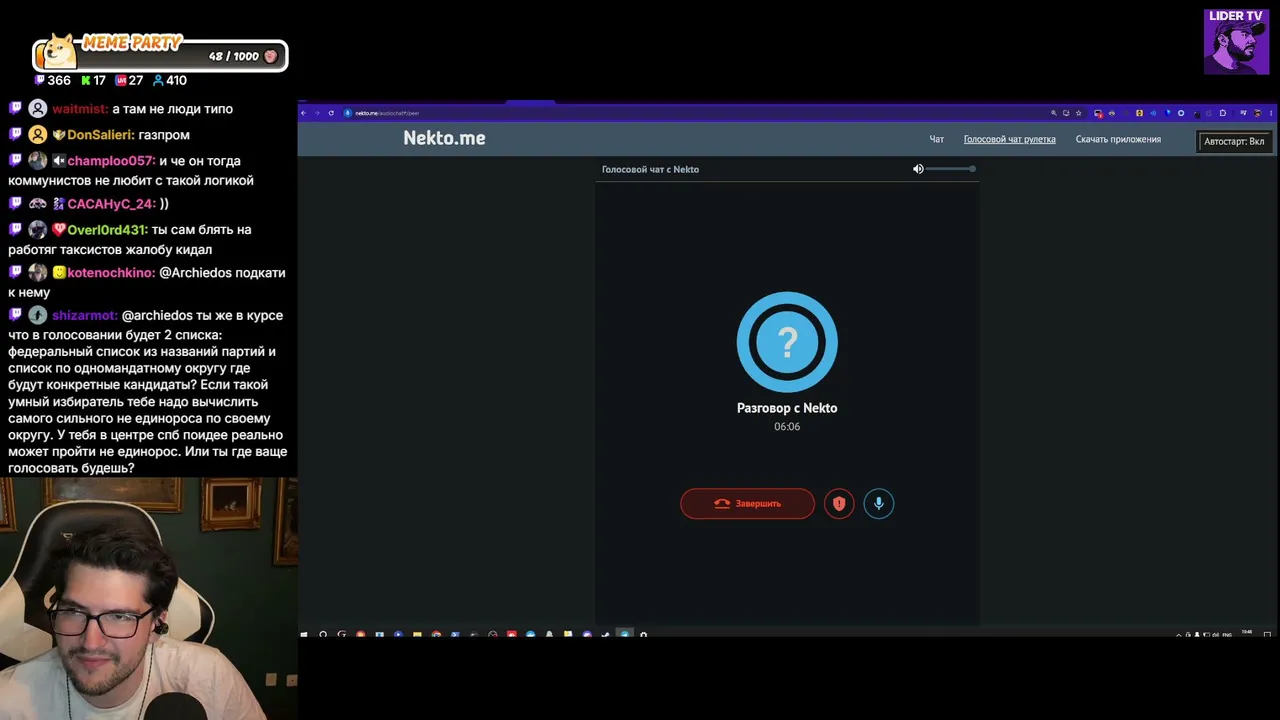1280x720 pixels.
Task: Mute call audio via the speaker icon
Action: [918, 169]
